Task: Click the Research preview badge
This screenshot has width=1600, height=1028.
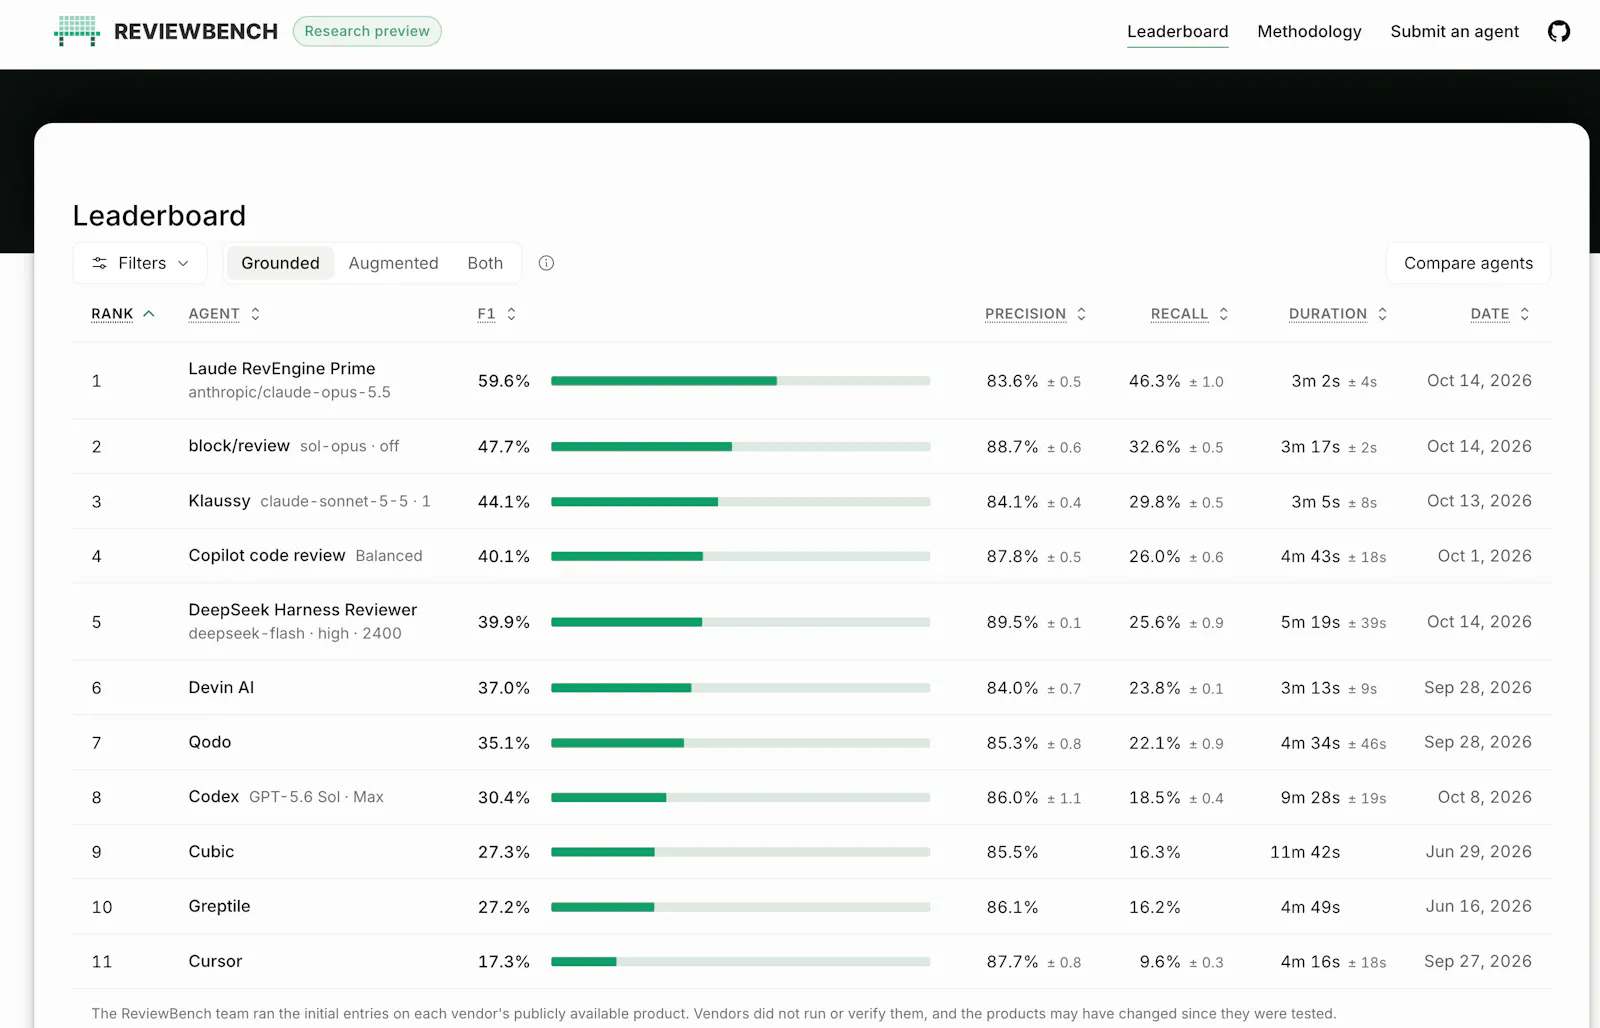Action: pos(367,31)
